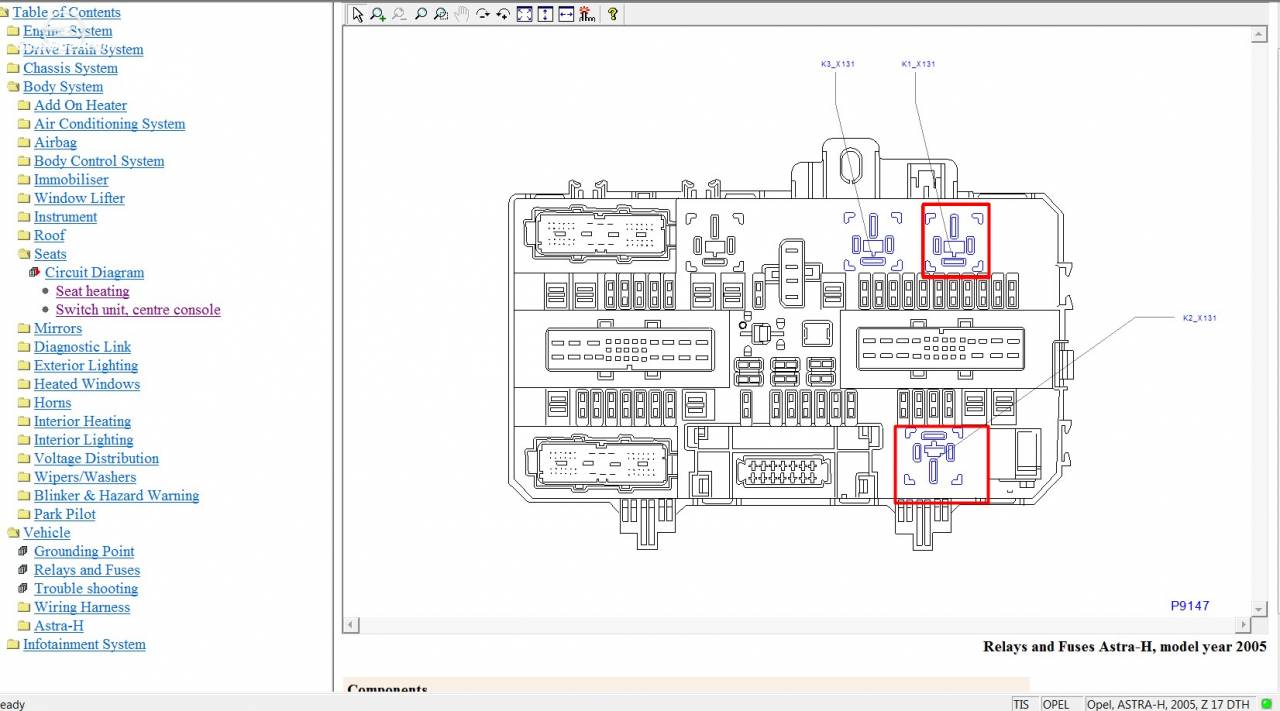
Task: Open the Diagnostic Link entry
Action: (x=82, y=347)
